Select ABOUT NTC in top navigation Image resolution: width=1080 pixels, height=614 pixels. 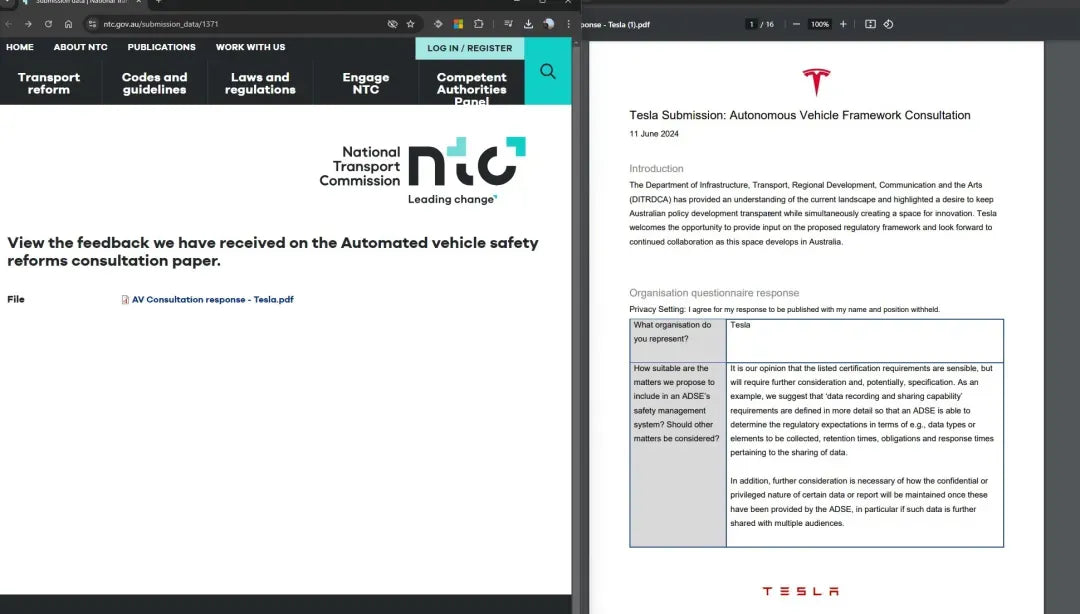click(x=80, y=47)
